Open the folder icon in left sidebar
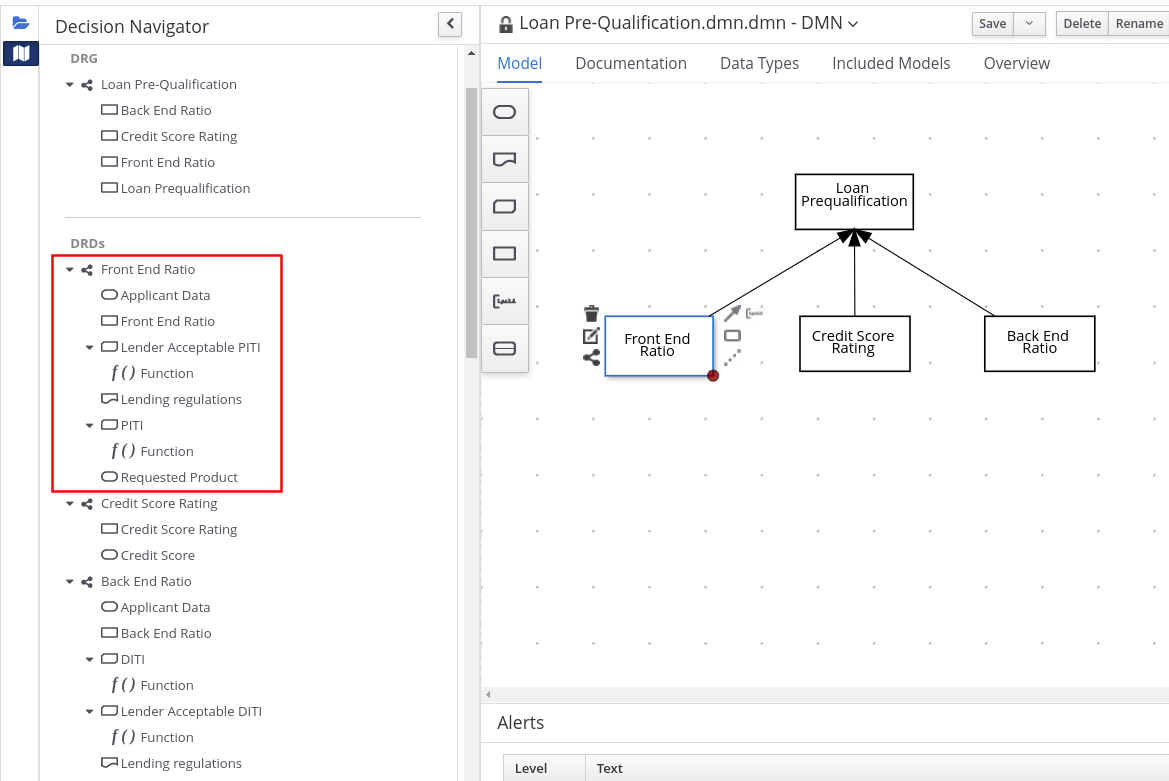 point(21,22)
